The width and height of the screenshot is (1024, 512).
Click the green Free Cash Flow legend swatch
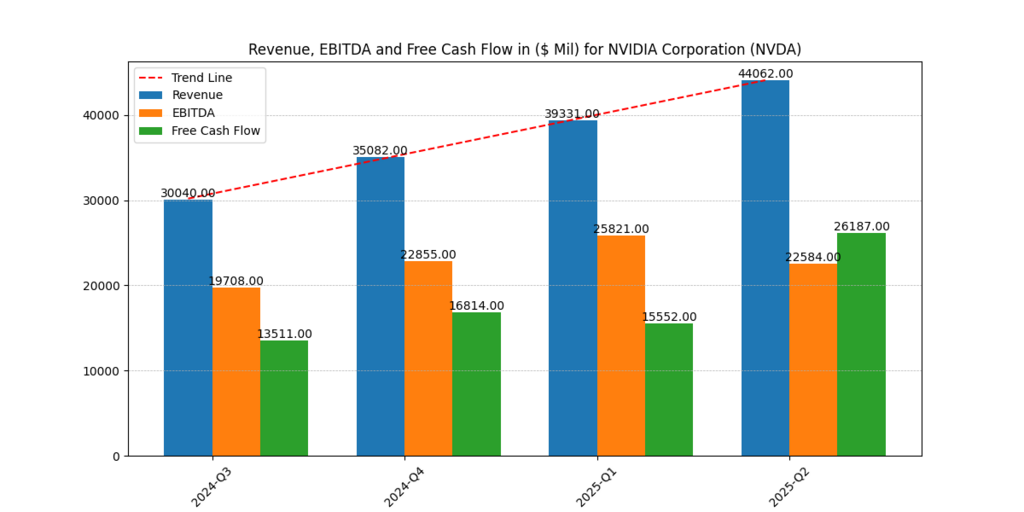pos(151,131)
